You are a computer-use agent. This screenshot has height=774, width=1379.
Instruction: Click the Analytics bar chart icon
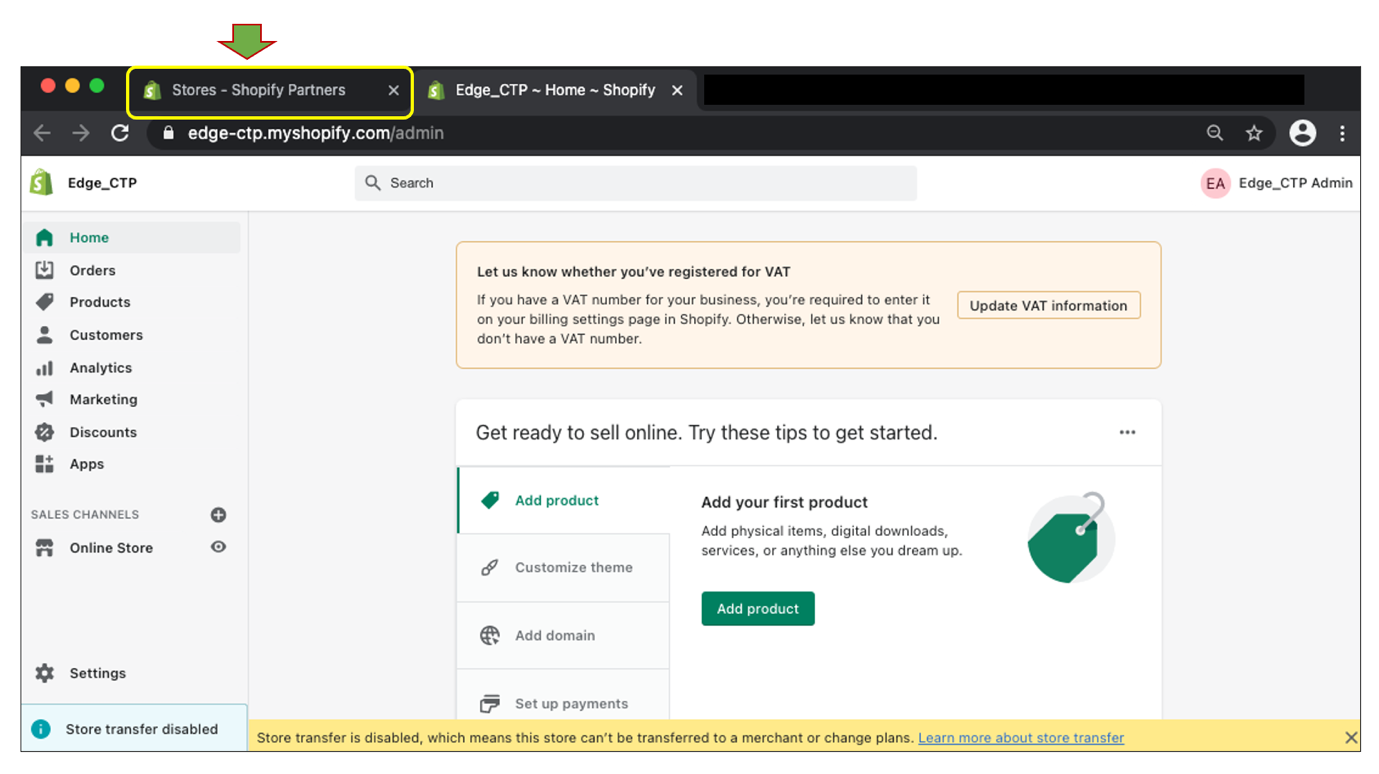tap(44, 368)
